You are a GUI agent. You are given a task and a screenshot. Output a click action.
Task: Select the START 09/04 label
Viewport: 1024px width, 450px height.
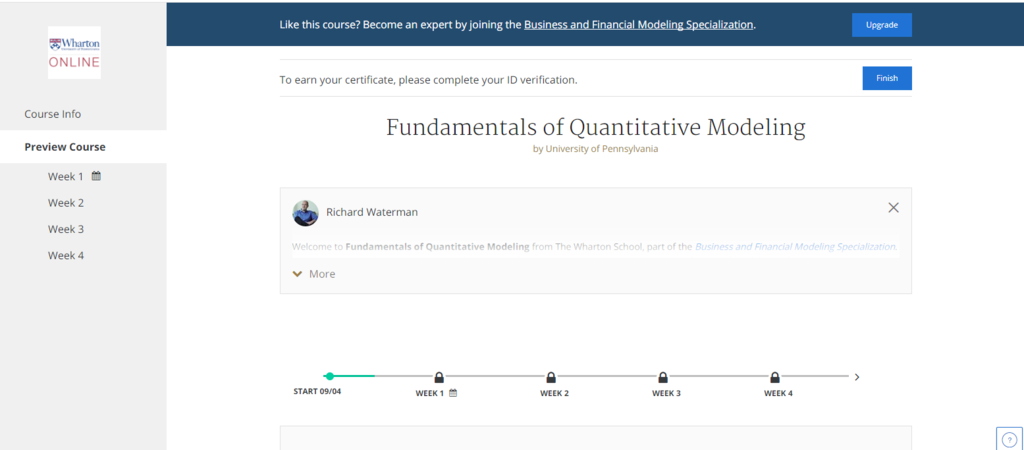point(317,391)
